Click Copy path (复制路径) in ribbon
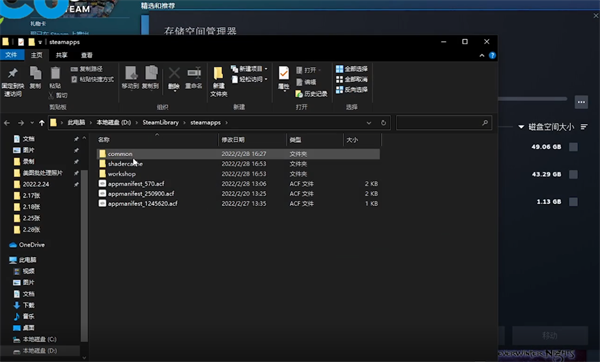Viewport: 600px width, 362px height. [x=87, y=69]
